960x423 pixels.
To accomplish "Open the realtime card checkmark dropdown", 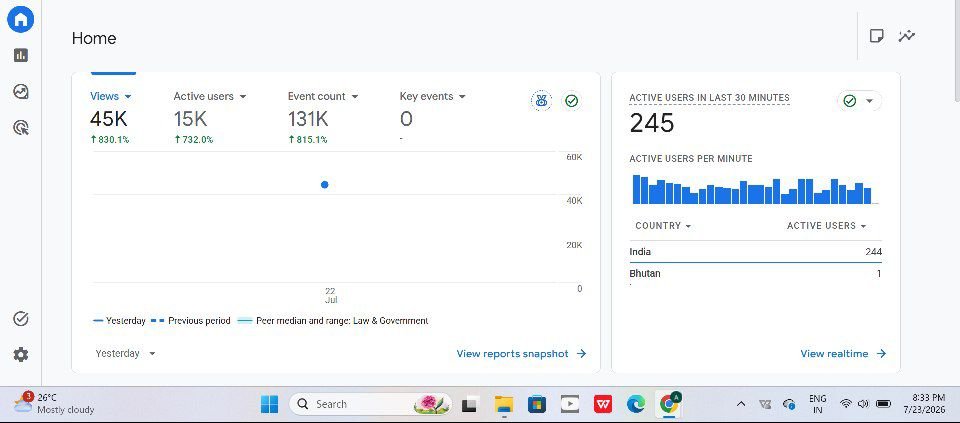I will tap(859, 101).
